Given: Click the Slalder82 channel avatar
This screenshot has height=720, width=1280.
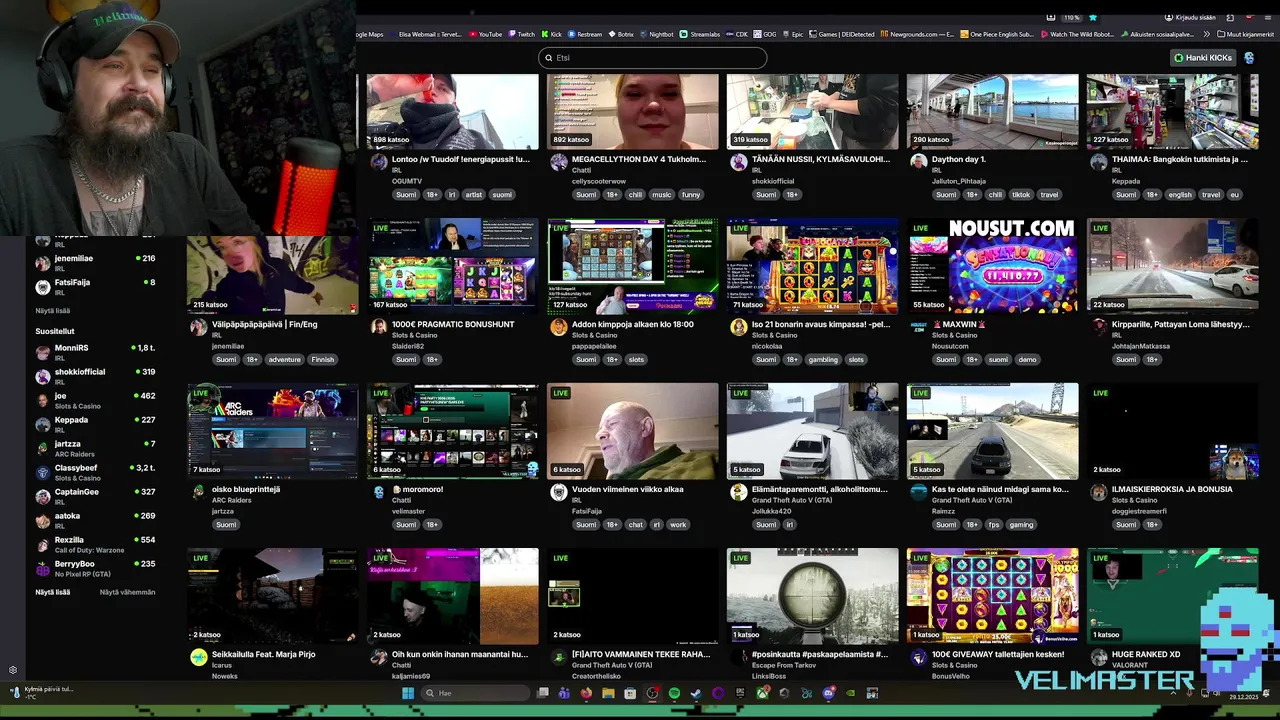Looking at the screenshot, I should point(378,327).
